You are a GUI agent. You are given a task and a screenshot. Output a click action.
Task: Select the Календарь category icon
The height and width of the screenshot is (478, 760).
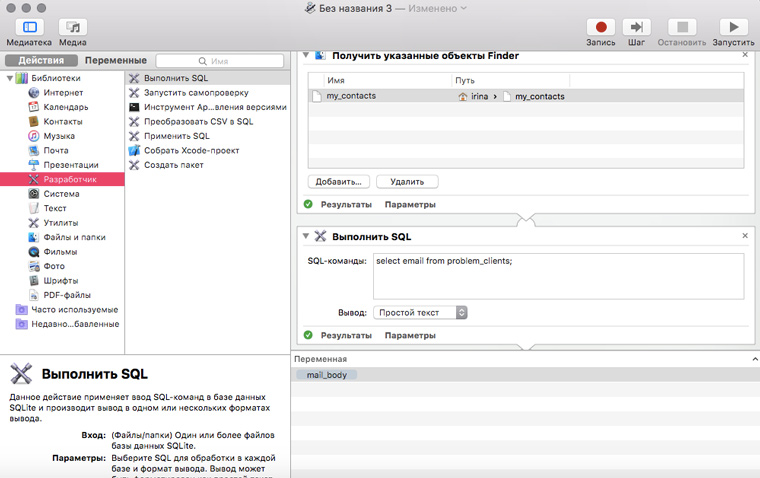pyautogui.click(x=34, y=107)
